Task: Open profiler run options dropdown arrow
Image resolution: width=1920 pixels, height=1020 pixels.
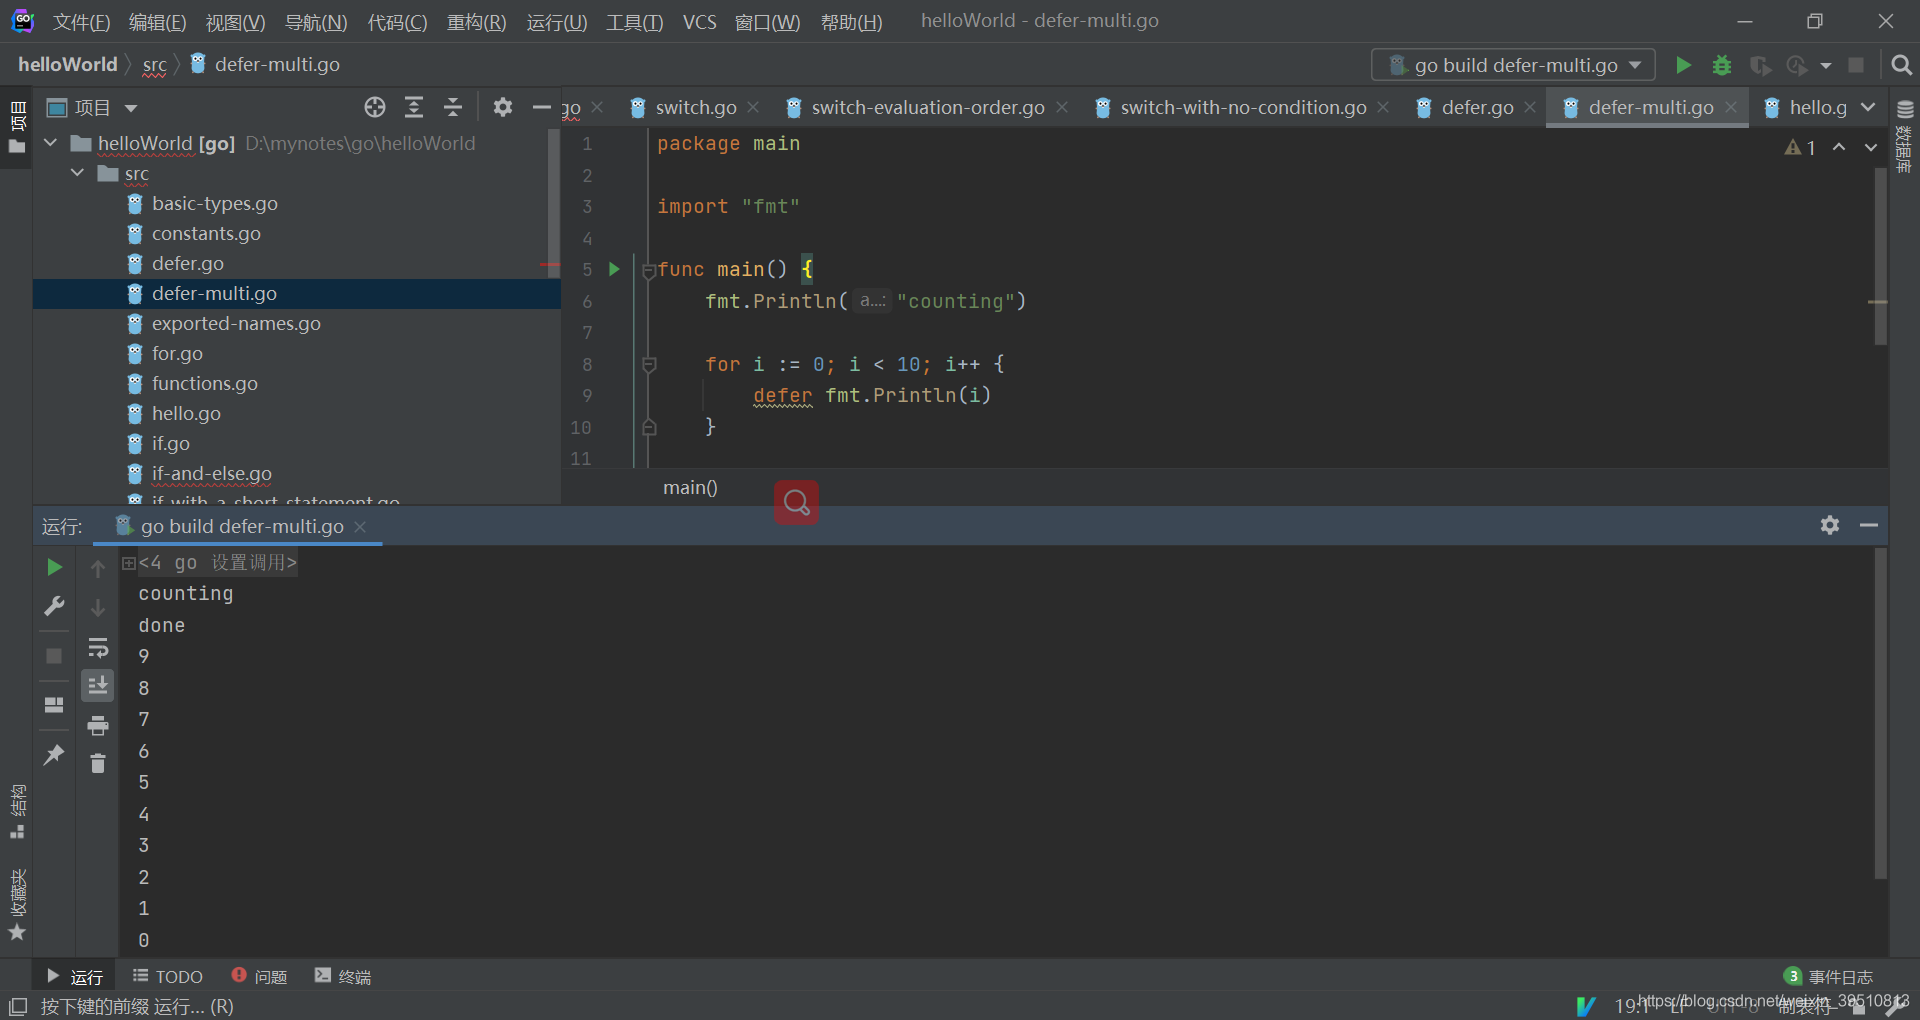Action: pos(1826,65)
